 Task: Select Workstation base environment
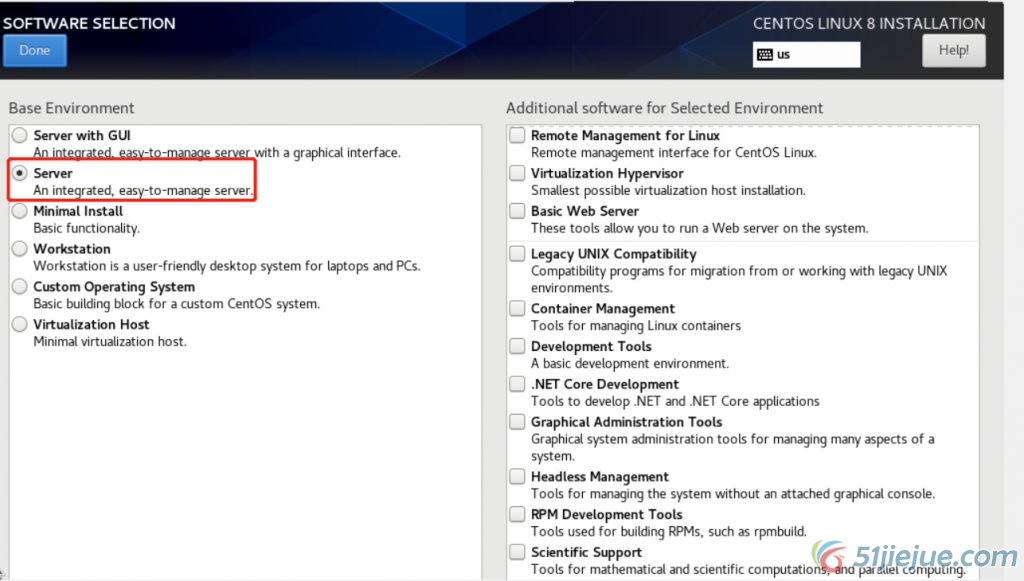click(20, 249)
